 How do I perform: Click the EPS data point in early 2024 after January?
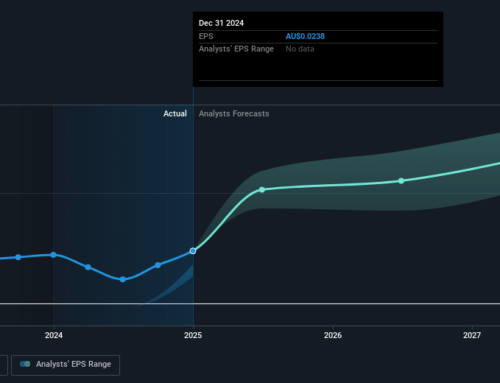88,267
